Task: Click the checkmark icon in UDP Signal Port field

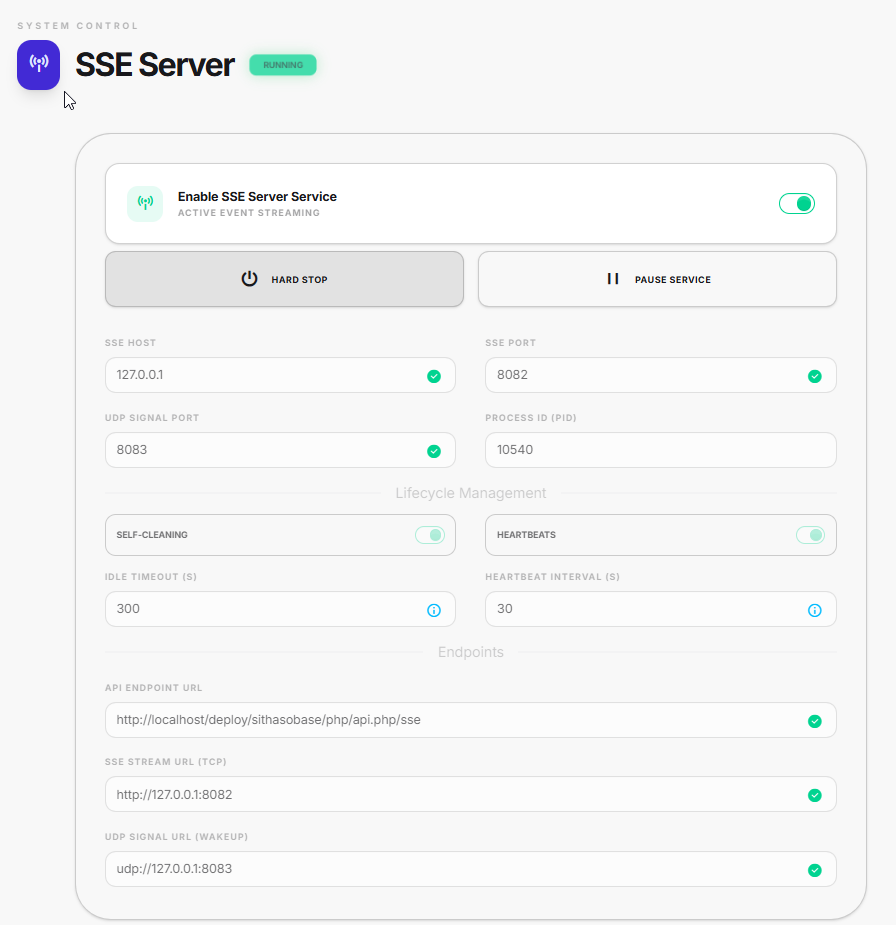Action: pos(434,451)
